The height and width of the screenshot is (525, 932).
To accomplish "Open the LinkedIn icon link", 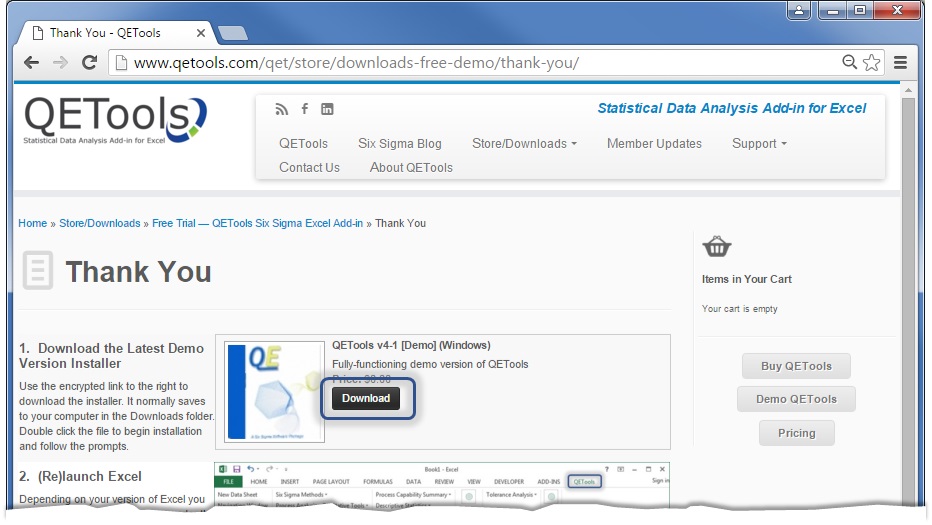I will point(328,109).
